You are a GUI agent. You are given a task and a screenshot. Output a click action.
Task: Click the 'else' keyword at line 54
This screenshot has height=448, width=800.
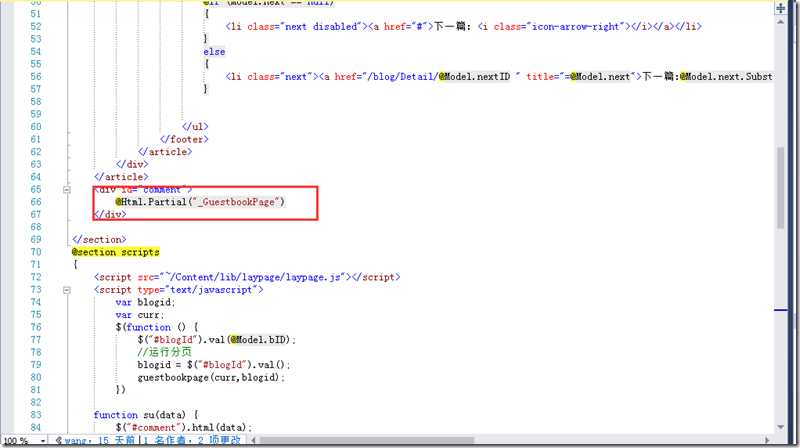(214, 52)
